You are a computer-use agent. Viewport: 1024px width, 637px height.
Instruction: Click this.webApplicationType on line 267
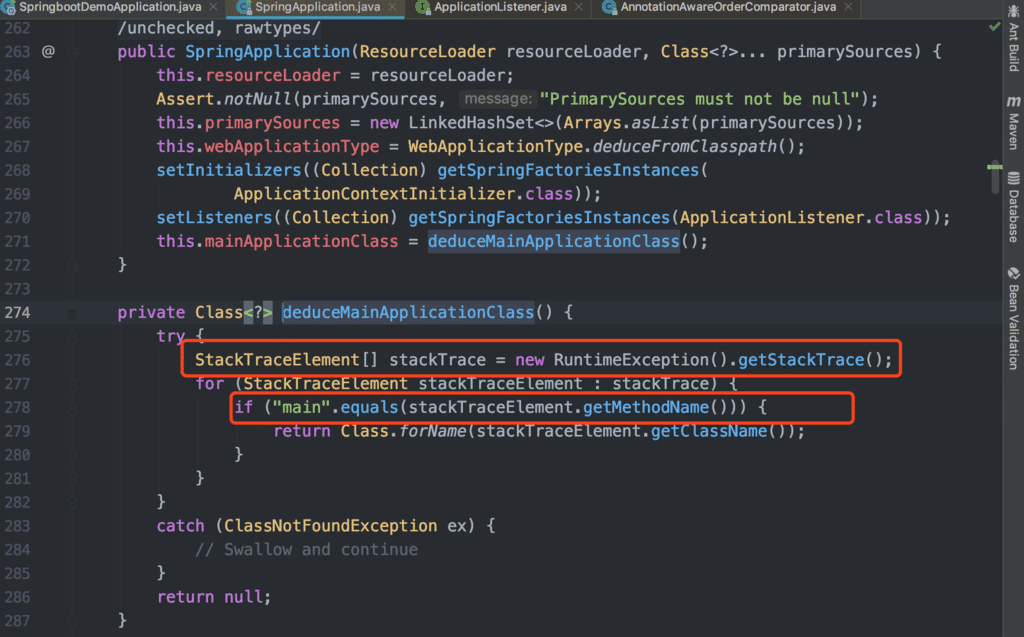tap(268, 146)
